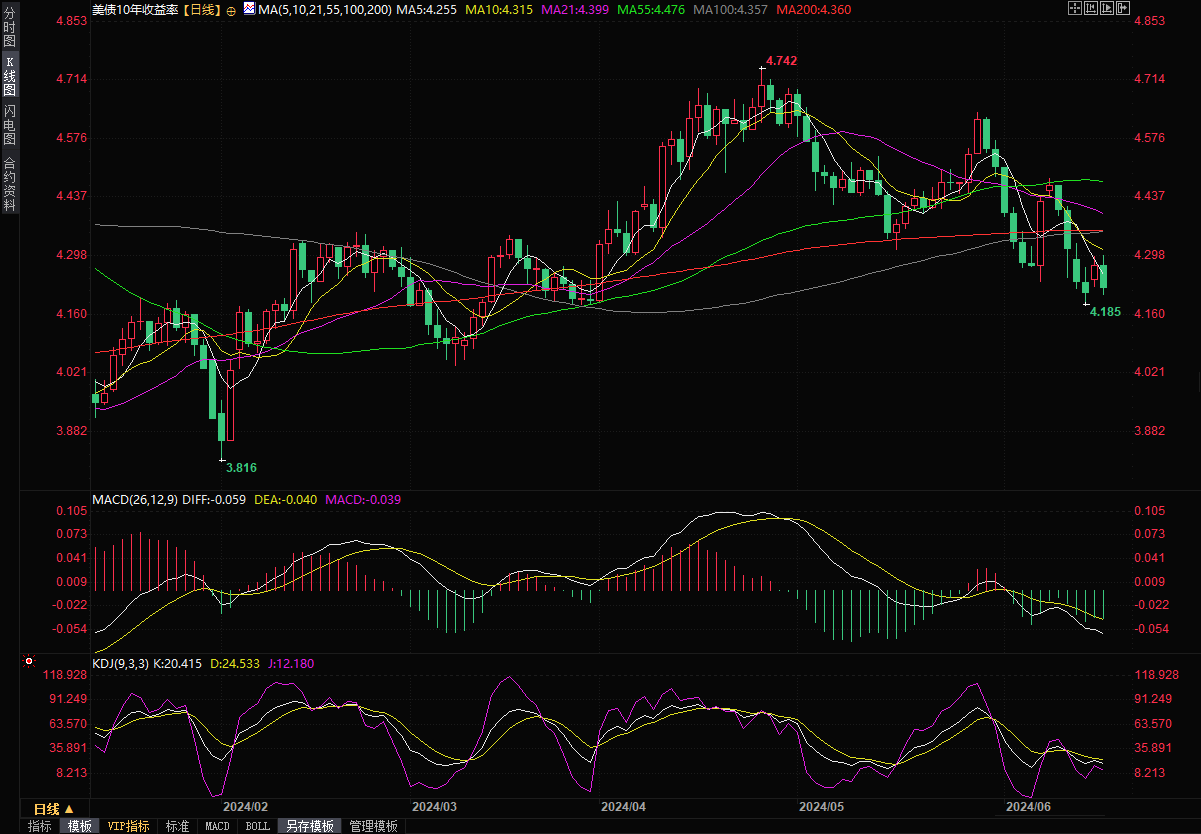Select the 模板 bottom tab
Viewport: 1201px width, 834px height.
[x=79, y=826]
